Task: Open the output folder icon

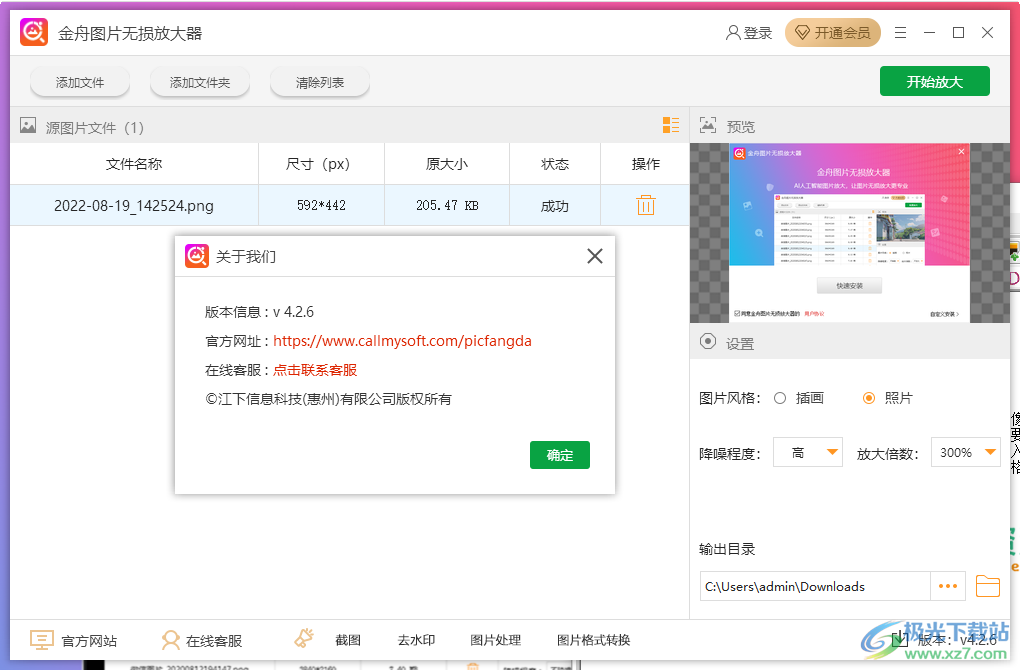Action: coord(987,586)
